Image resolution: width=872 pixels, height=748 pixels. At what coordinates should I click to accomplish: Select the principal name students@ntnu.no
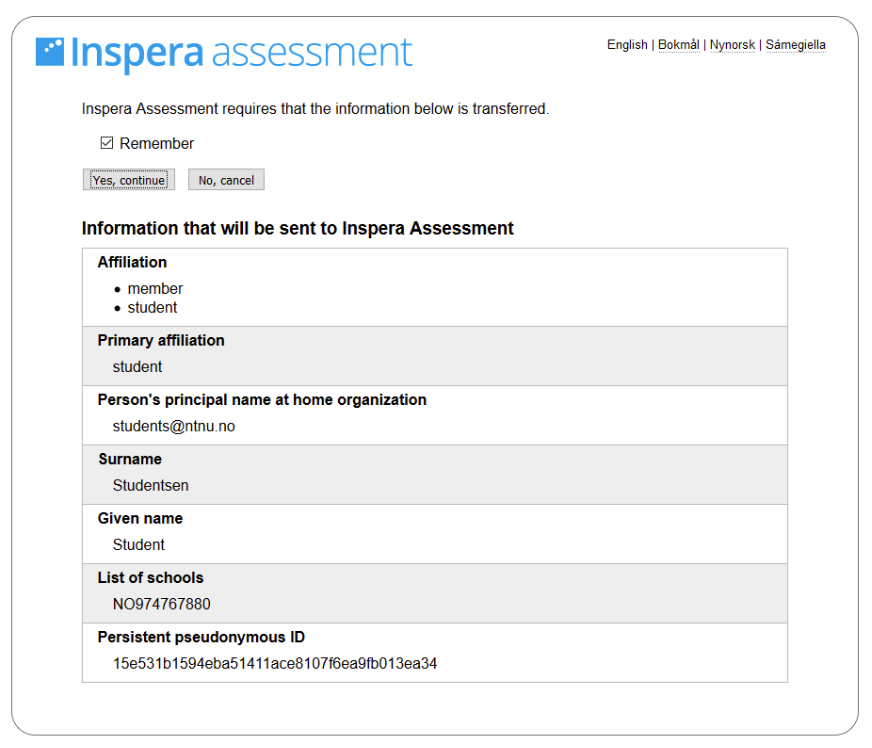(x=174, y=427)
